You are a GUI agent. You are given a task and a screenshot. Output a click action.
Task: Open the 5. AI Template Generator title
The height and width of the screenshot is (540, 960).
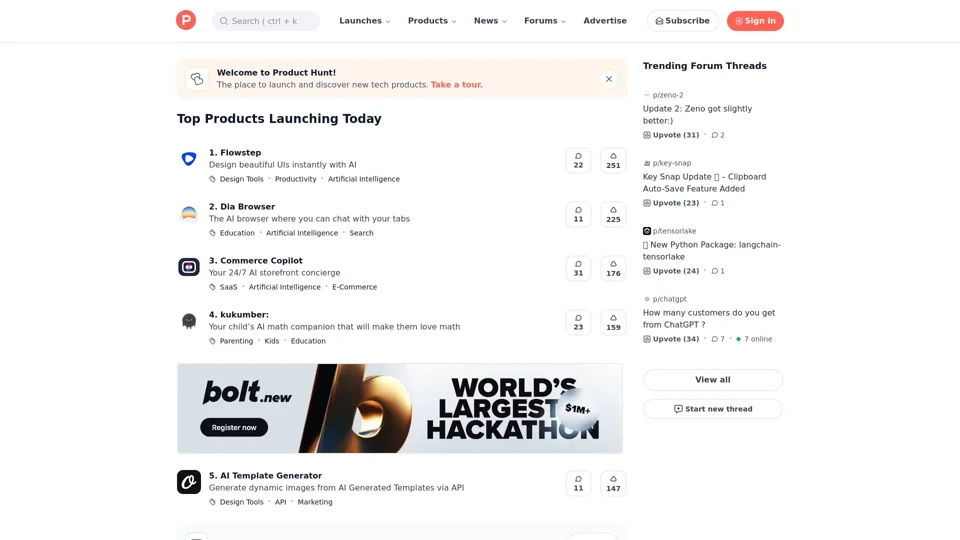[x=265, y=476]
